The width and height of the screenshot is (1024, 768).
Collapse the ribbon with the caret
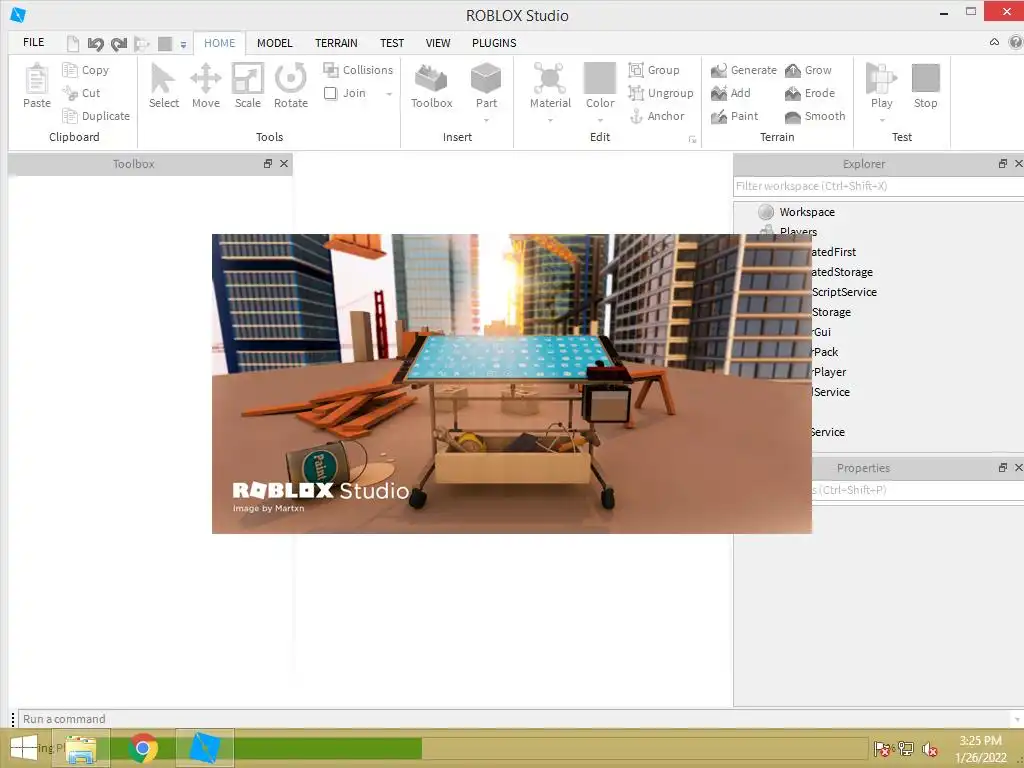pyautogui.click(x=994, y=42)
